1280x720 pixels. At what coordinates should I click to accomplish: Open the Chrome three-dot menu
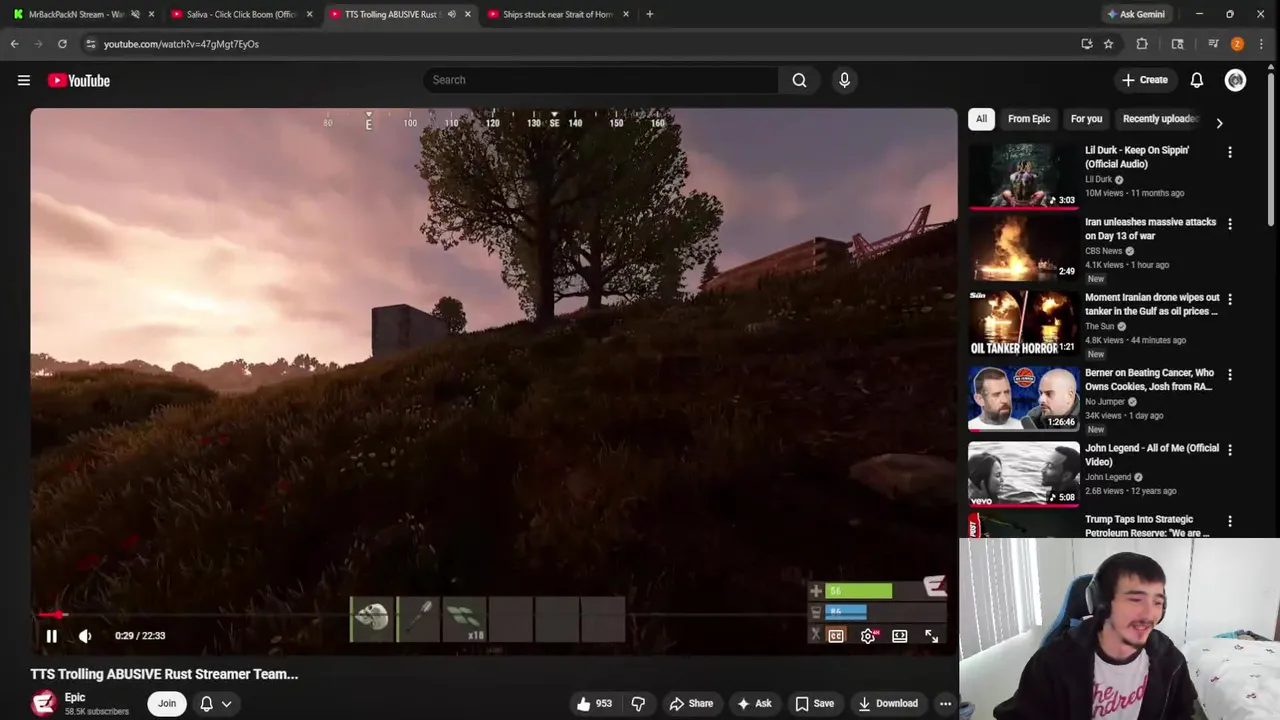click(1261, 44)
